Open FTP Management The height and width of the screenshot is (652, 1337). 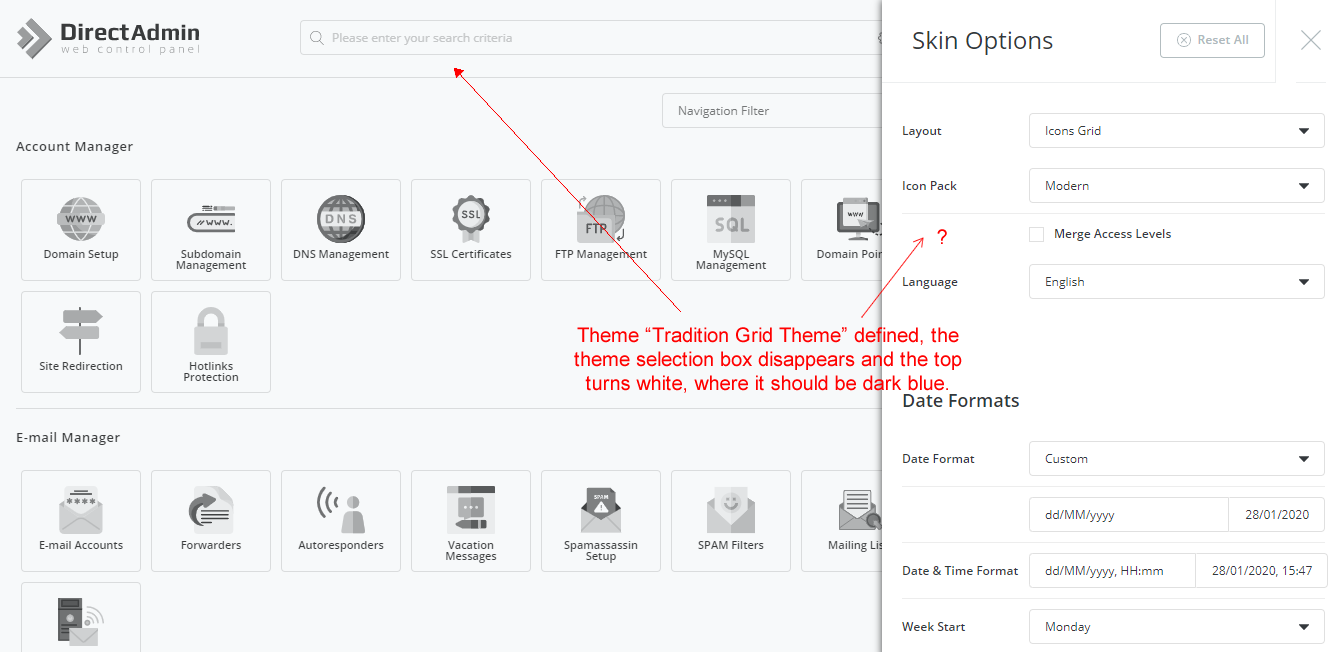[x=601, y=229]
